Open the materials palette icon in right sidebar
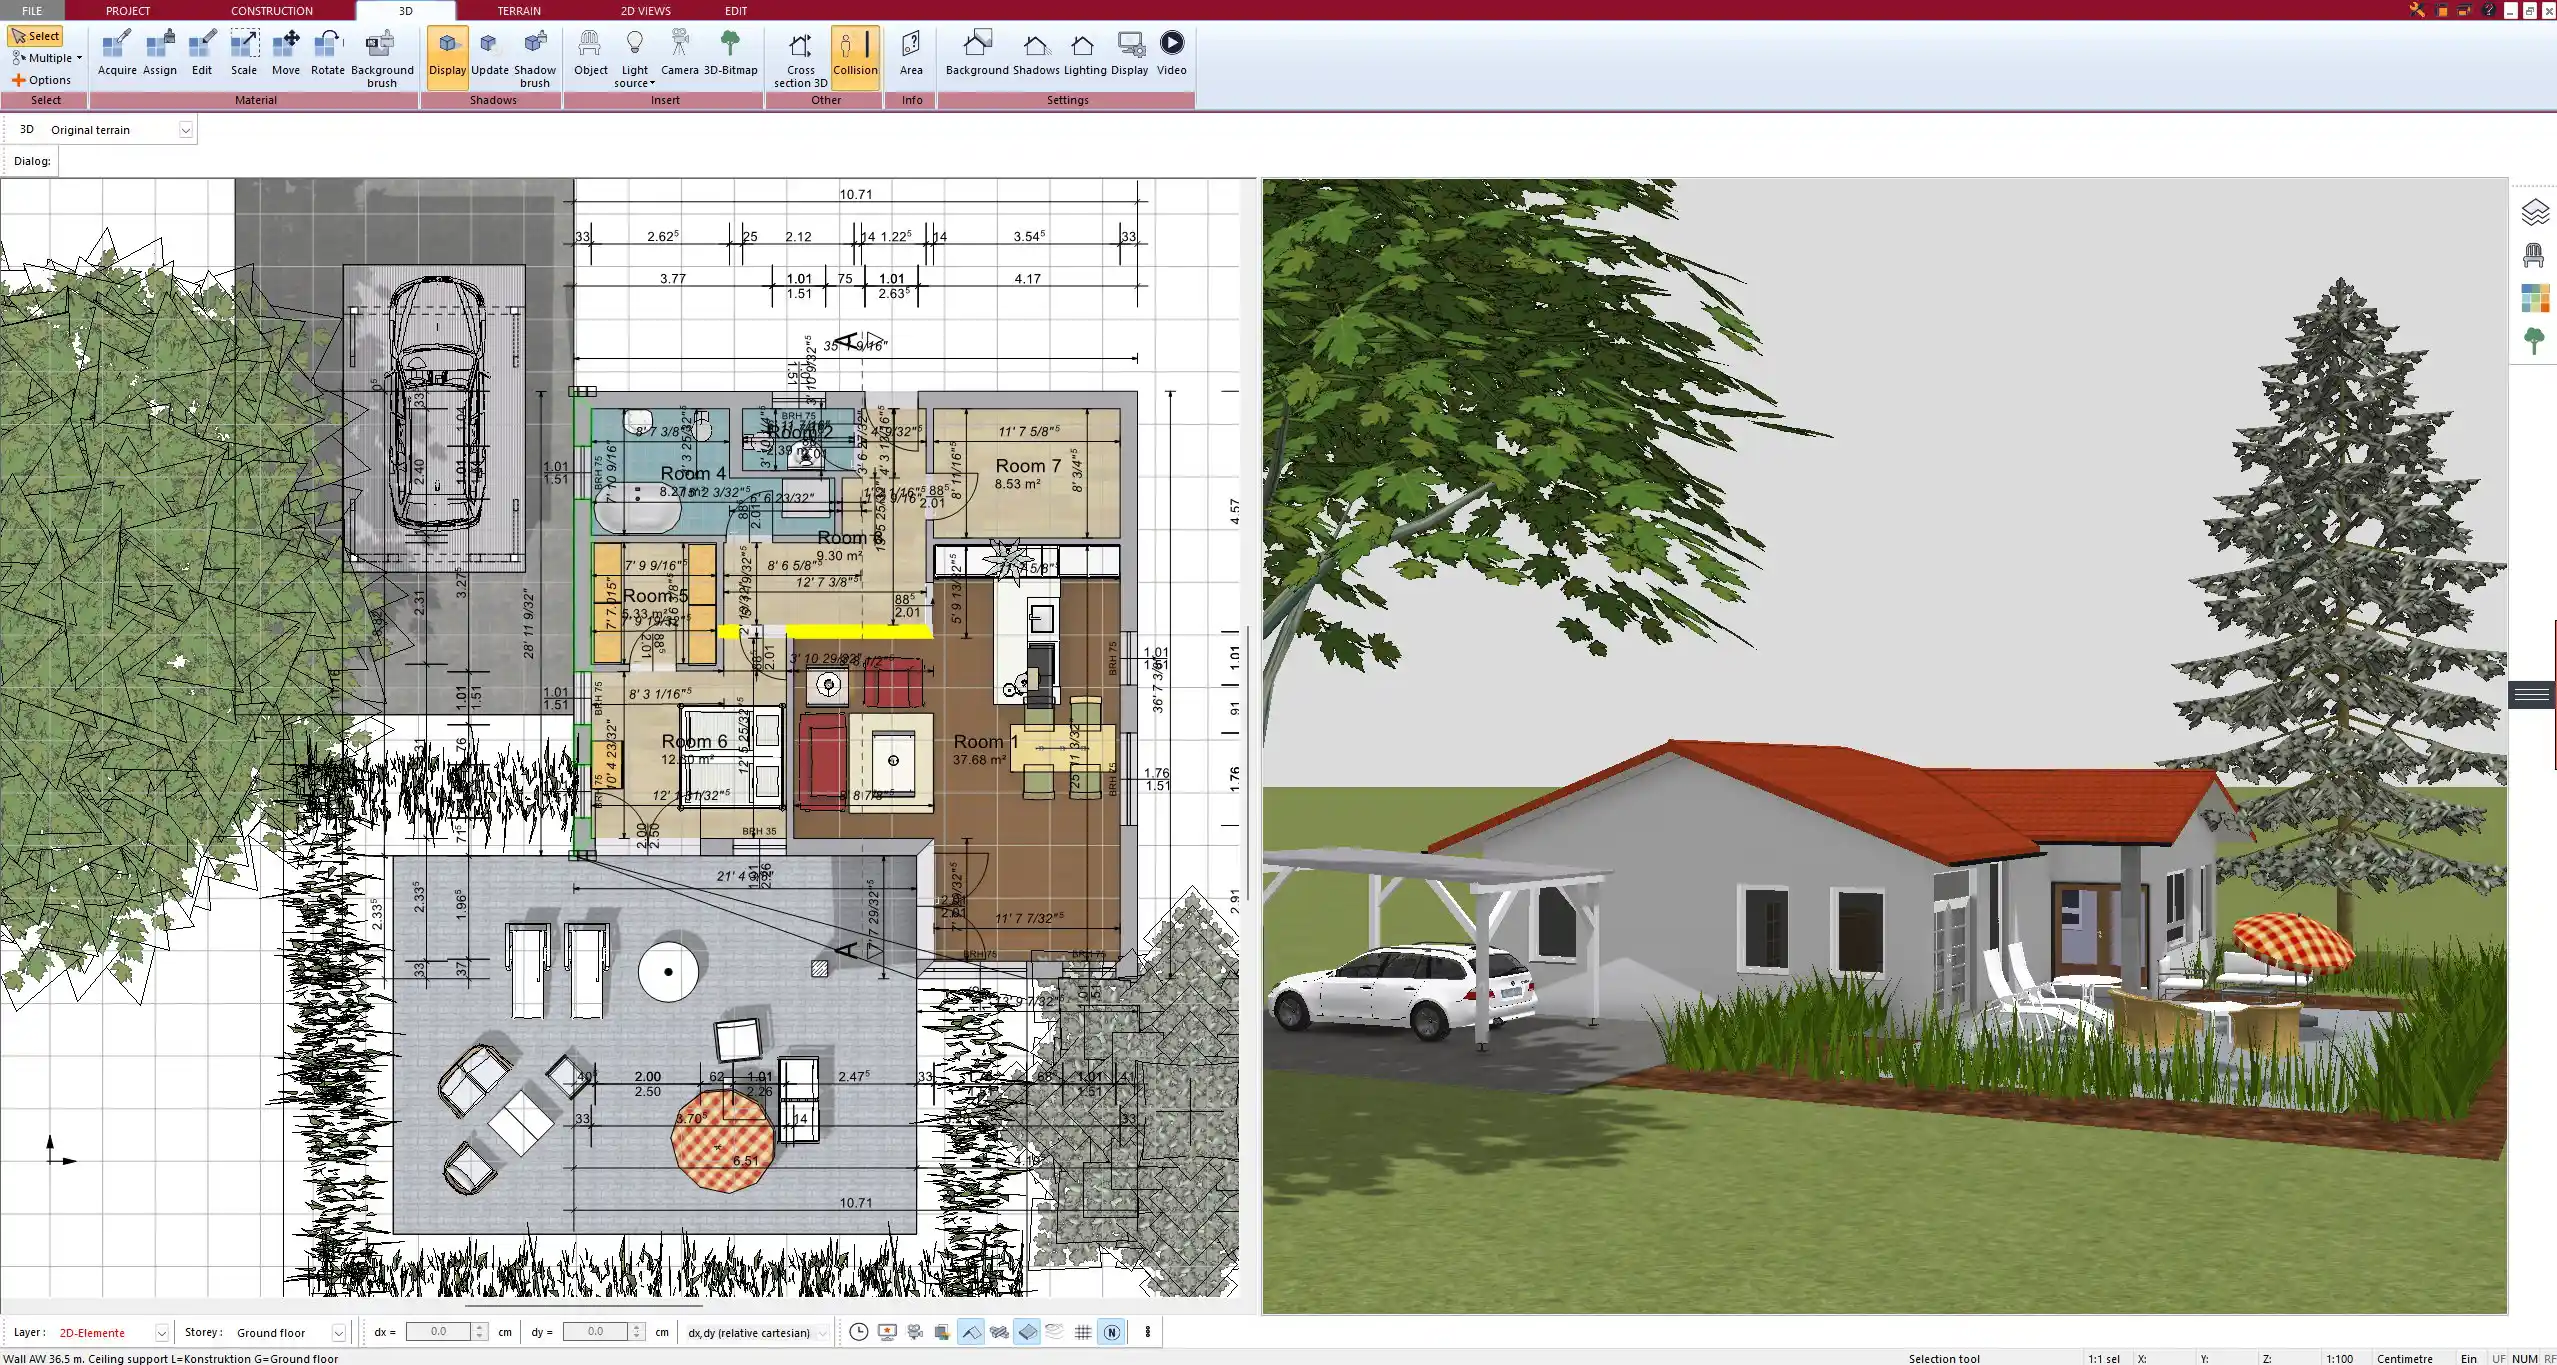The height and width of the screenshot is (1365, 2557). (x=2533, y=298)
